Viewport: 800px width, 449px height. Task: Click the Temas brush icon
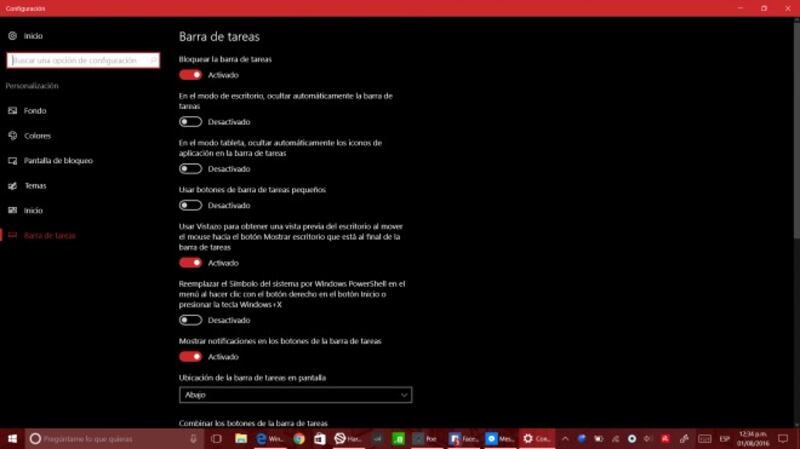[12, 186]
